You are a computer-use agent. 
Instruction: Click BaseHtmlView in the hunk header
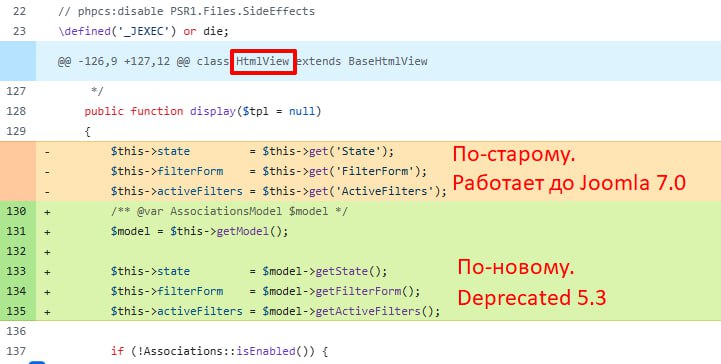[x=388, y=61]
